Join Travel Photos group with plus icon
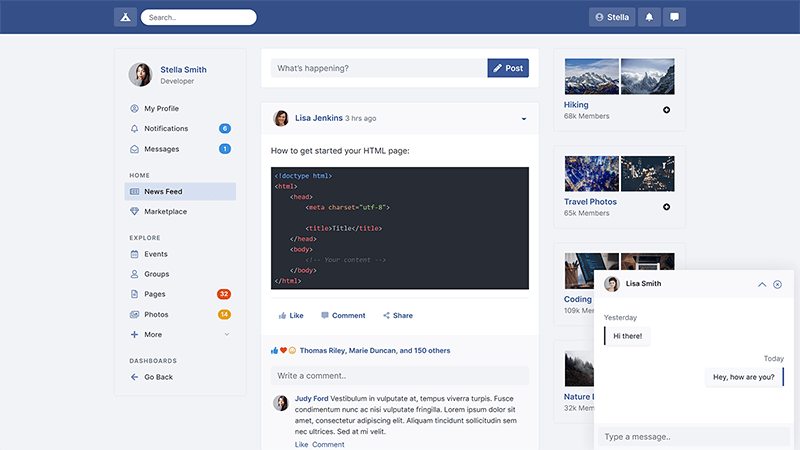Viewport: 800px width, 450px height. pyautogui.click(x=667, y=207)
